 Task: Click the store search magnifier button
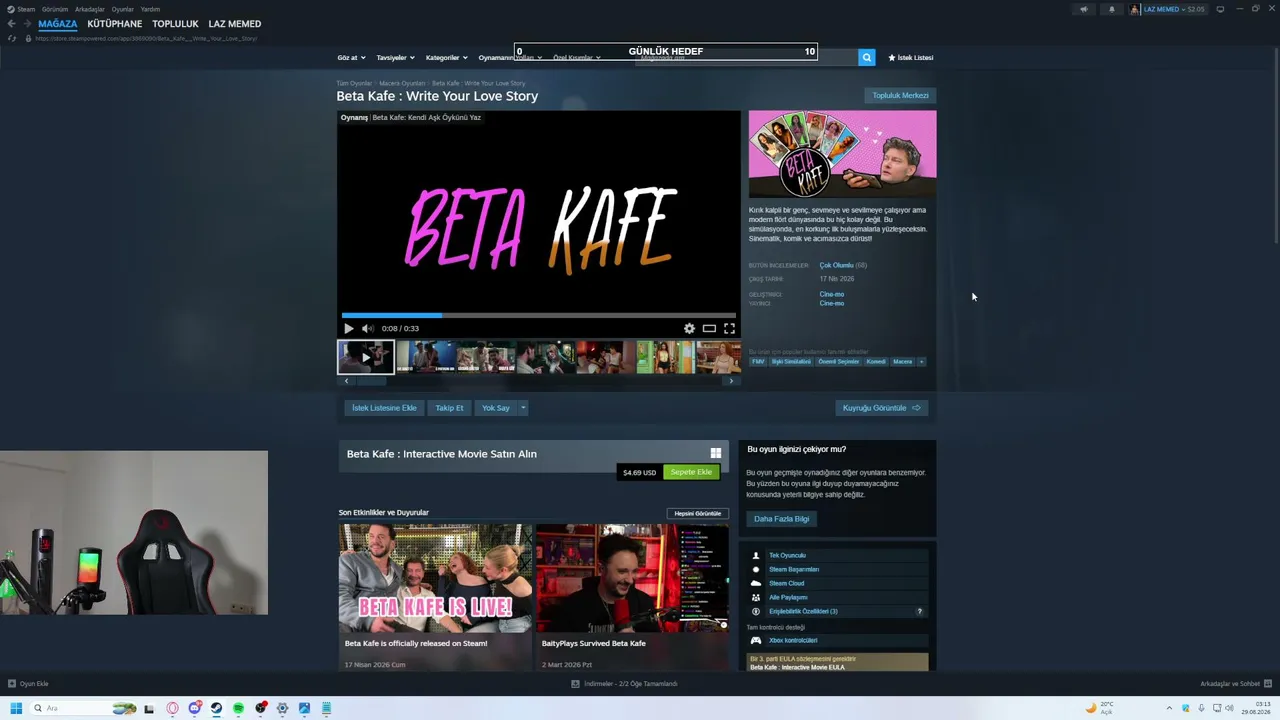click(867, 58)
